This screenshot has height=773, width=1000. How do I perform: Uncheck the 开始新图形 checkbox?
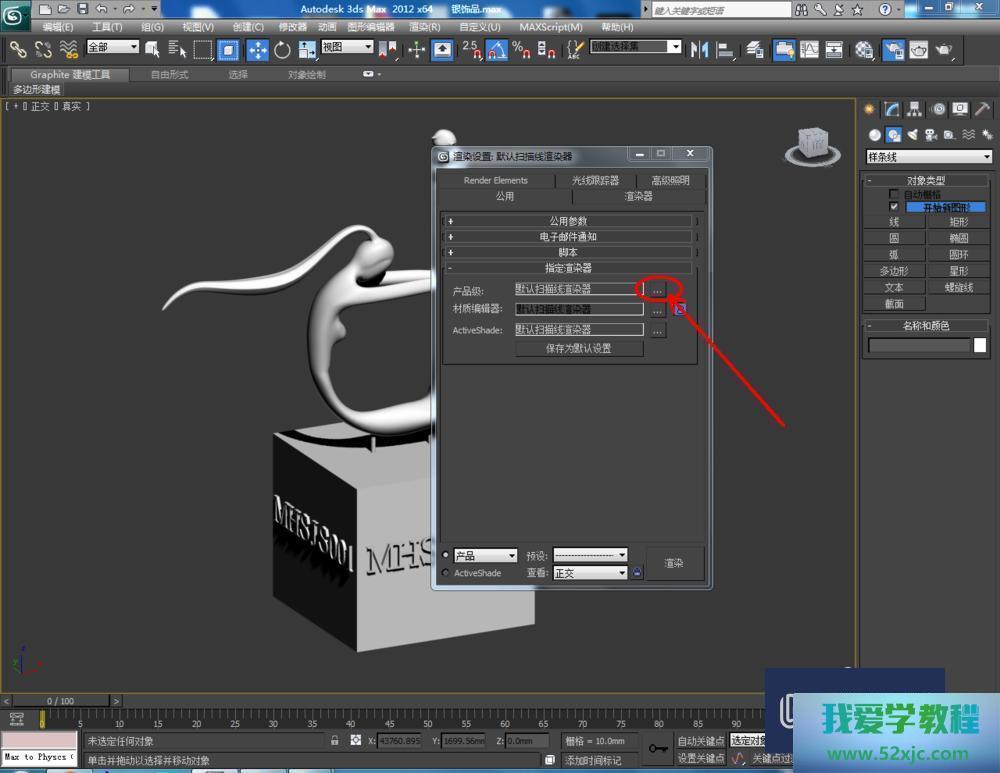[x=894, y=207]
